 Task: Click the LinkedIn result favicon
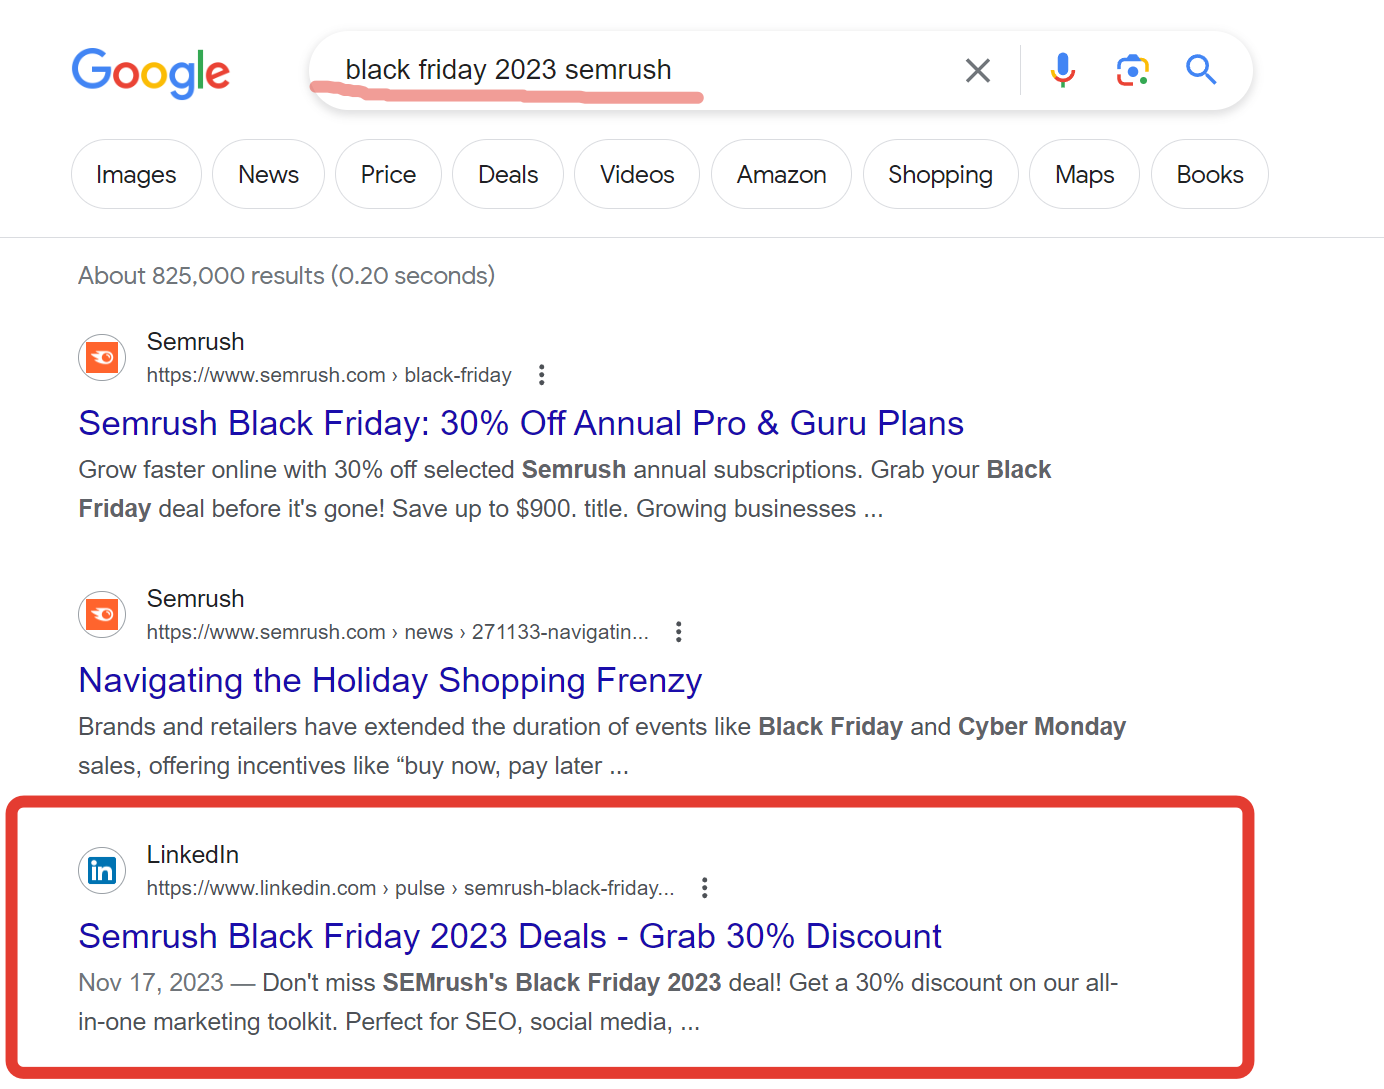[102, 871]
